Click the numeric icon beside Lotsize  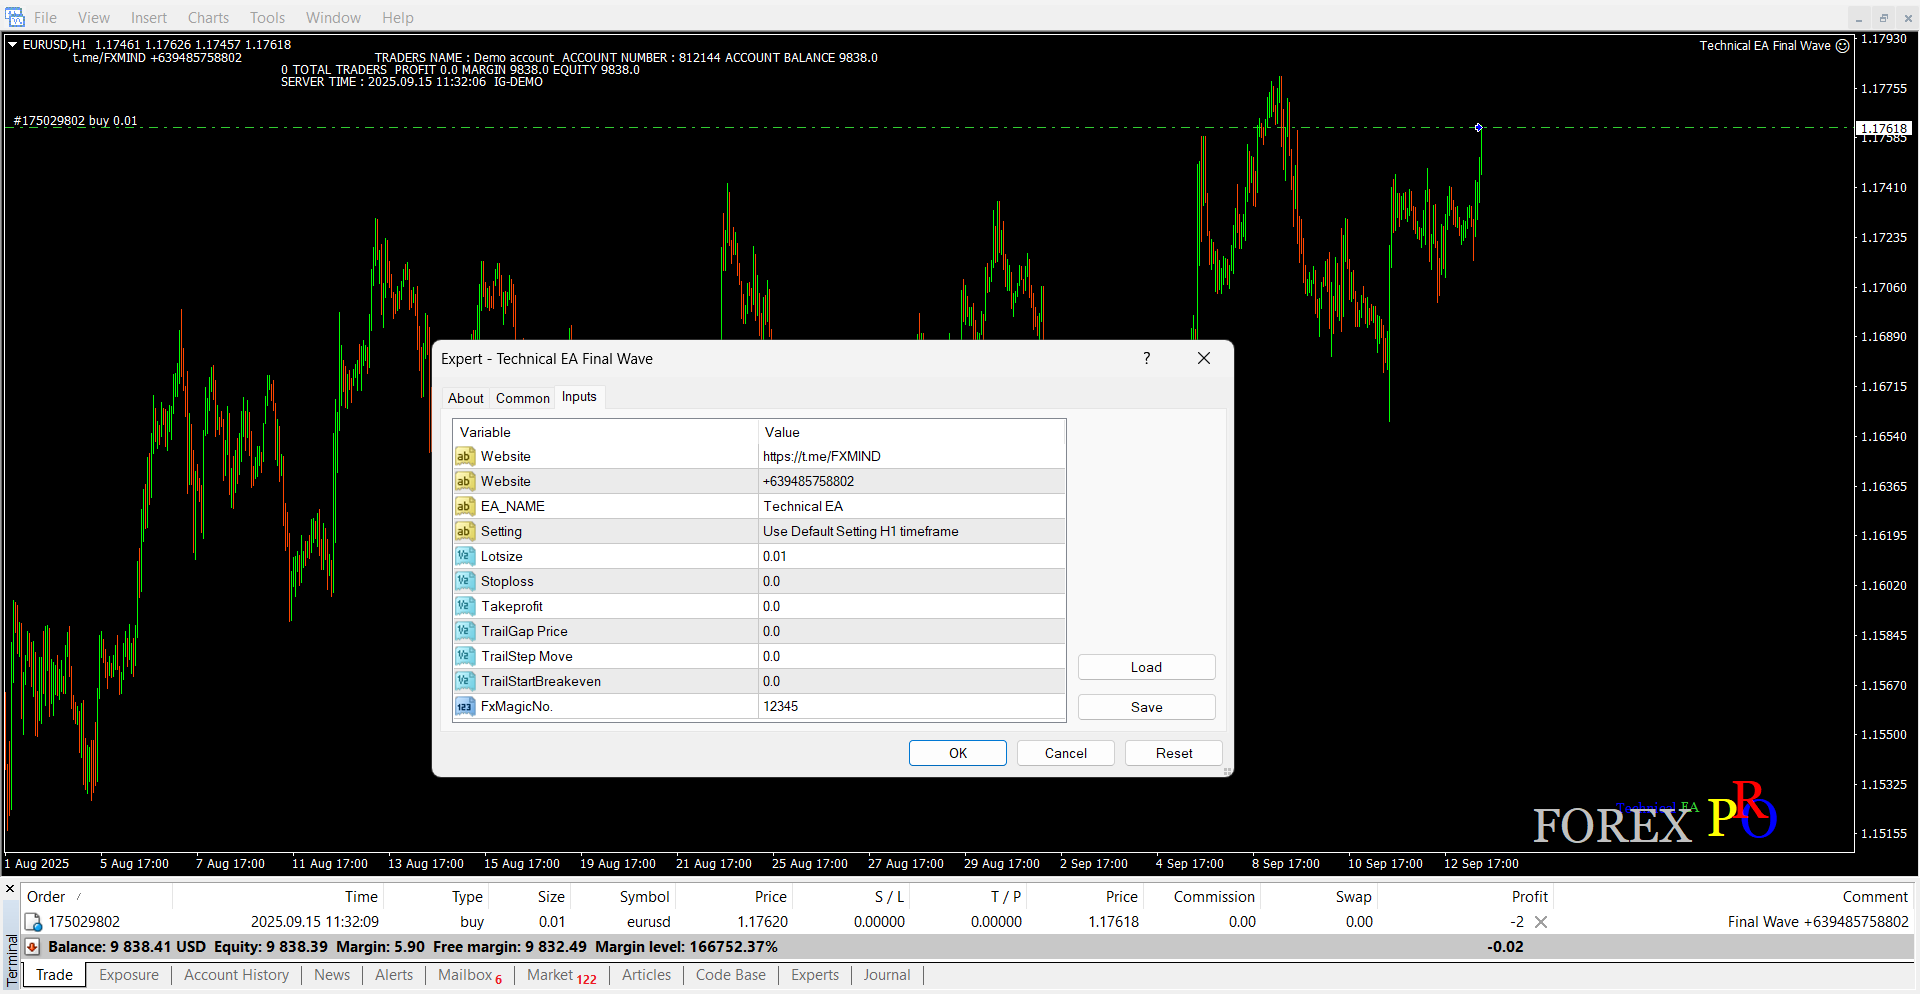point(464,556)
